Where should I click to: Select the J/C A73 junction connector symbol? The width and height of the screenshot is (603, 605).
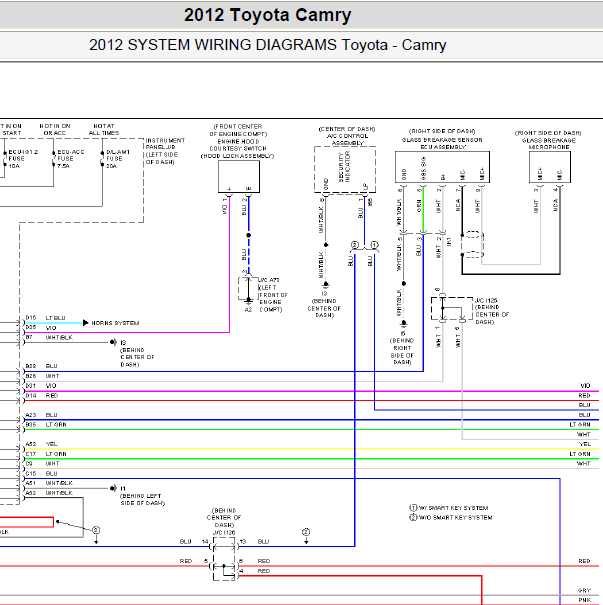pos(248,288)
